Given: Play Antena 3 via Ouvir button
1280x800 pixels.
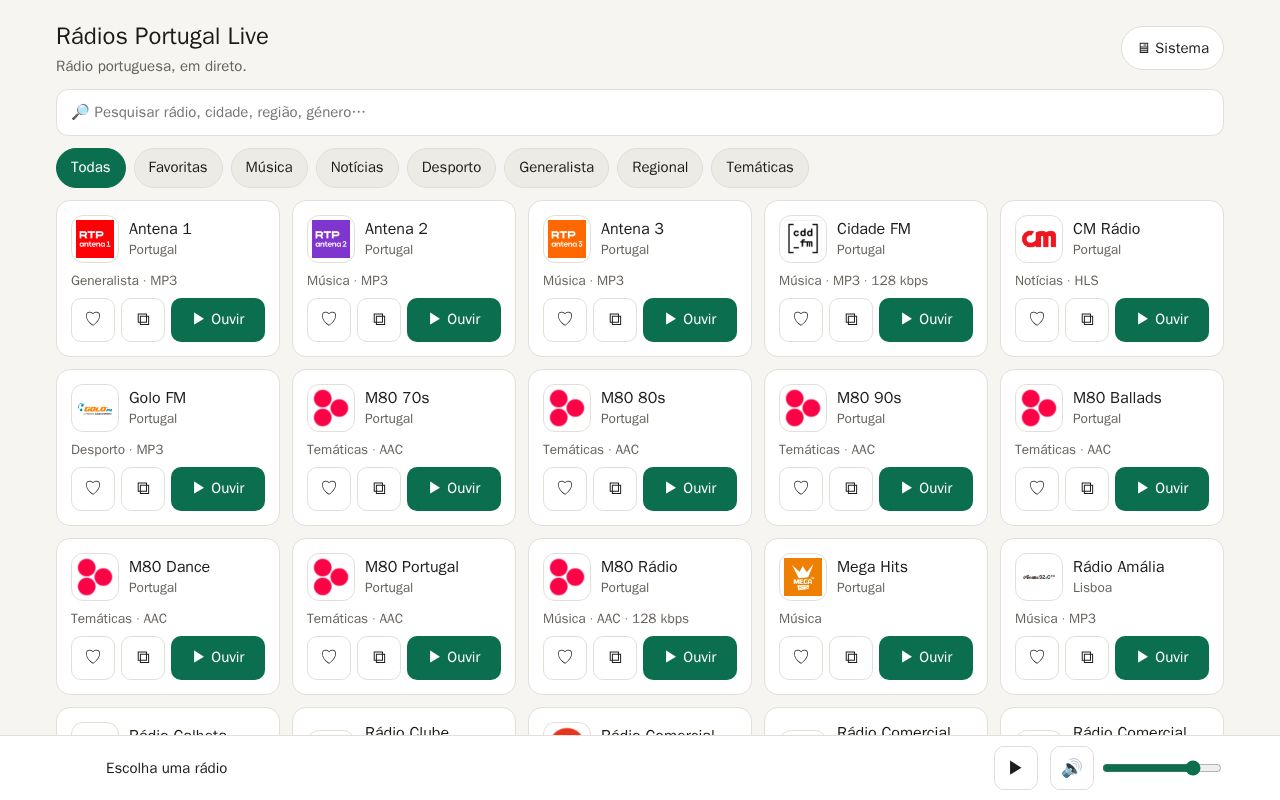Looking at the screenshot, I should (690, 320).
